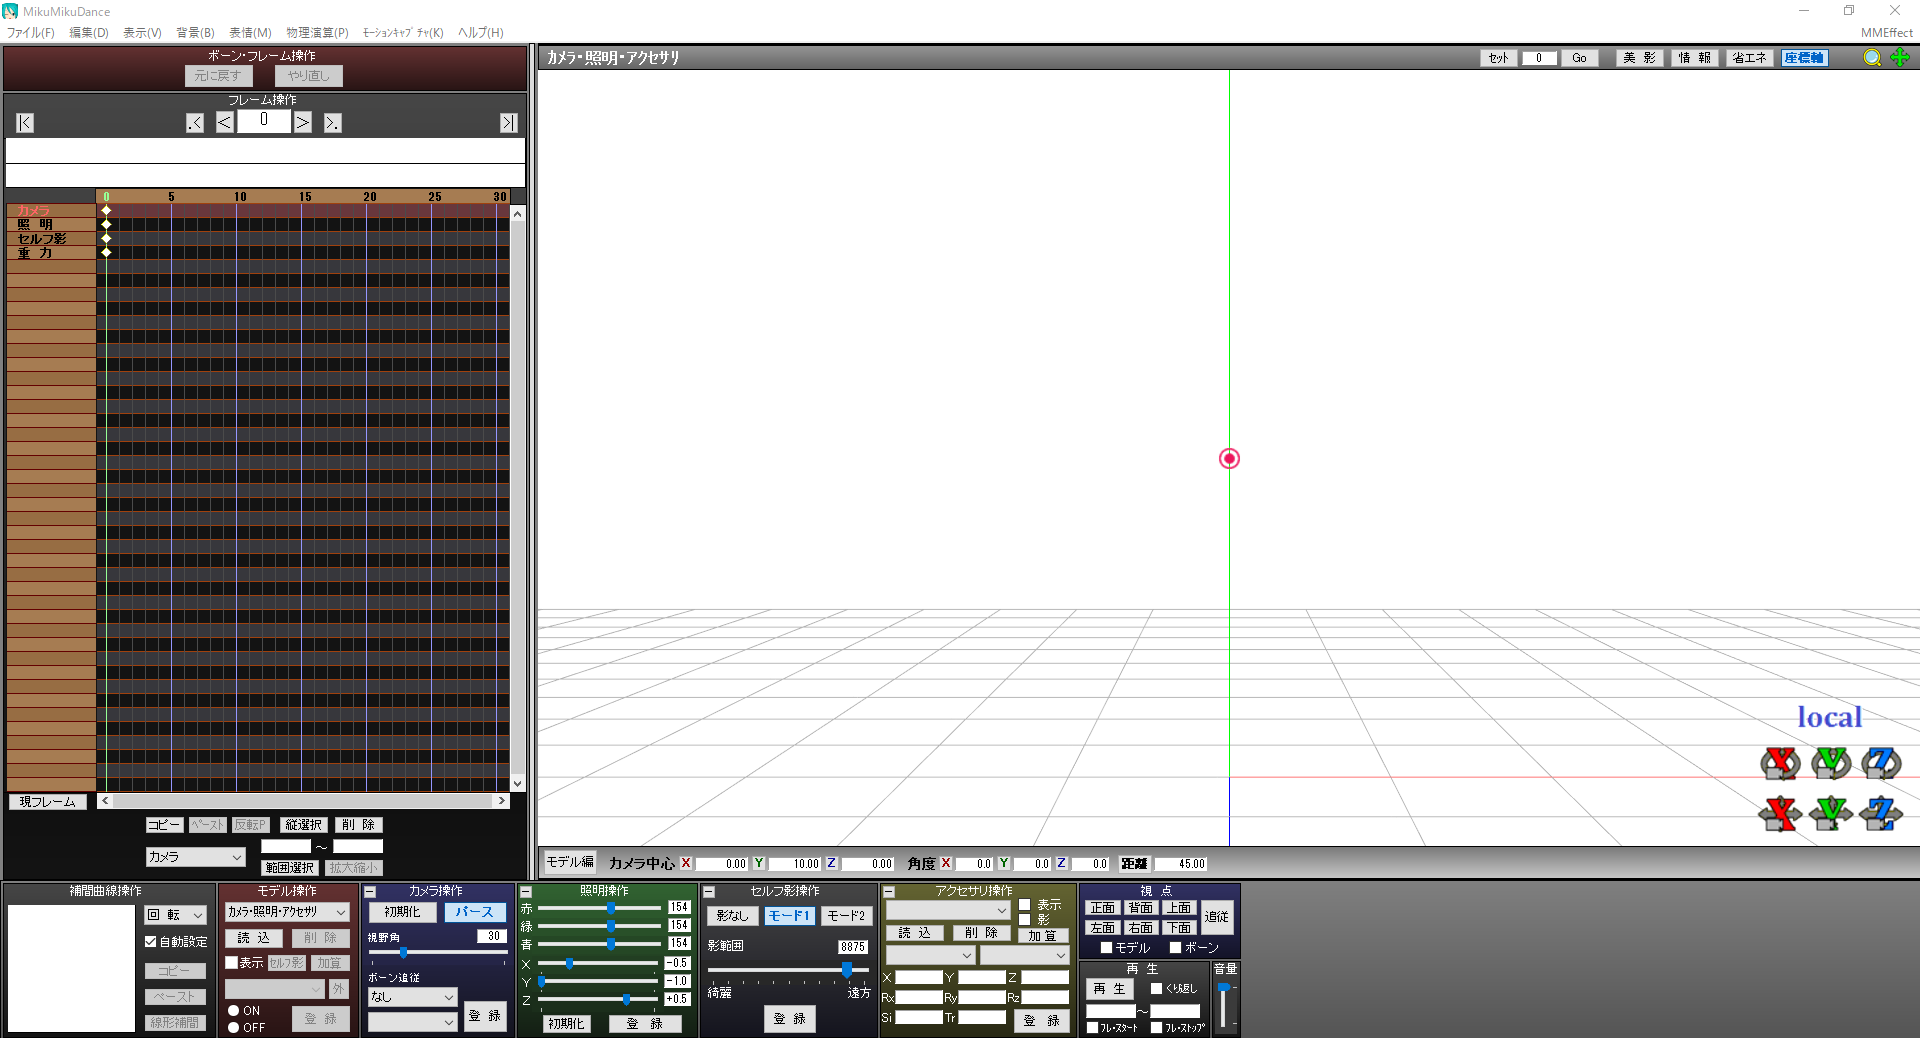The image size is (1920, 1038).
Task: Jump to the last frame button
Action: click(x=509, y=123)
